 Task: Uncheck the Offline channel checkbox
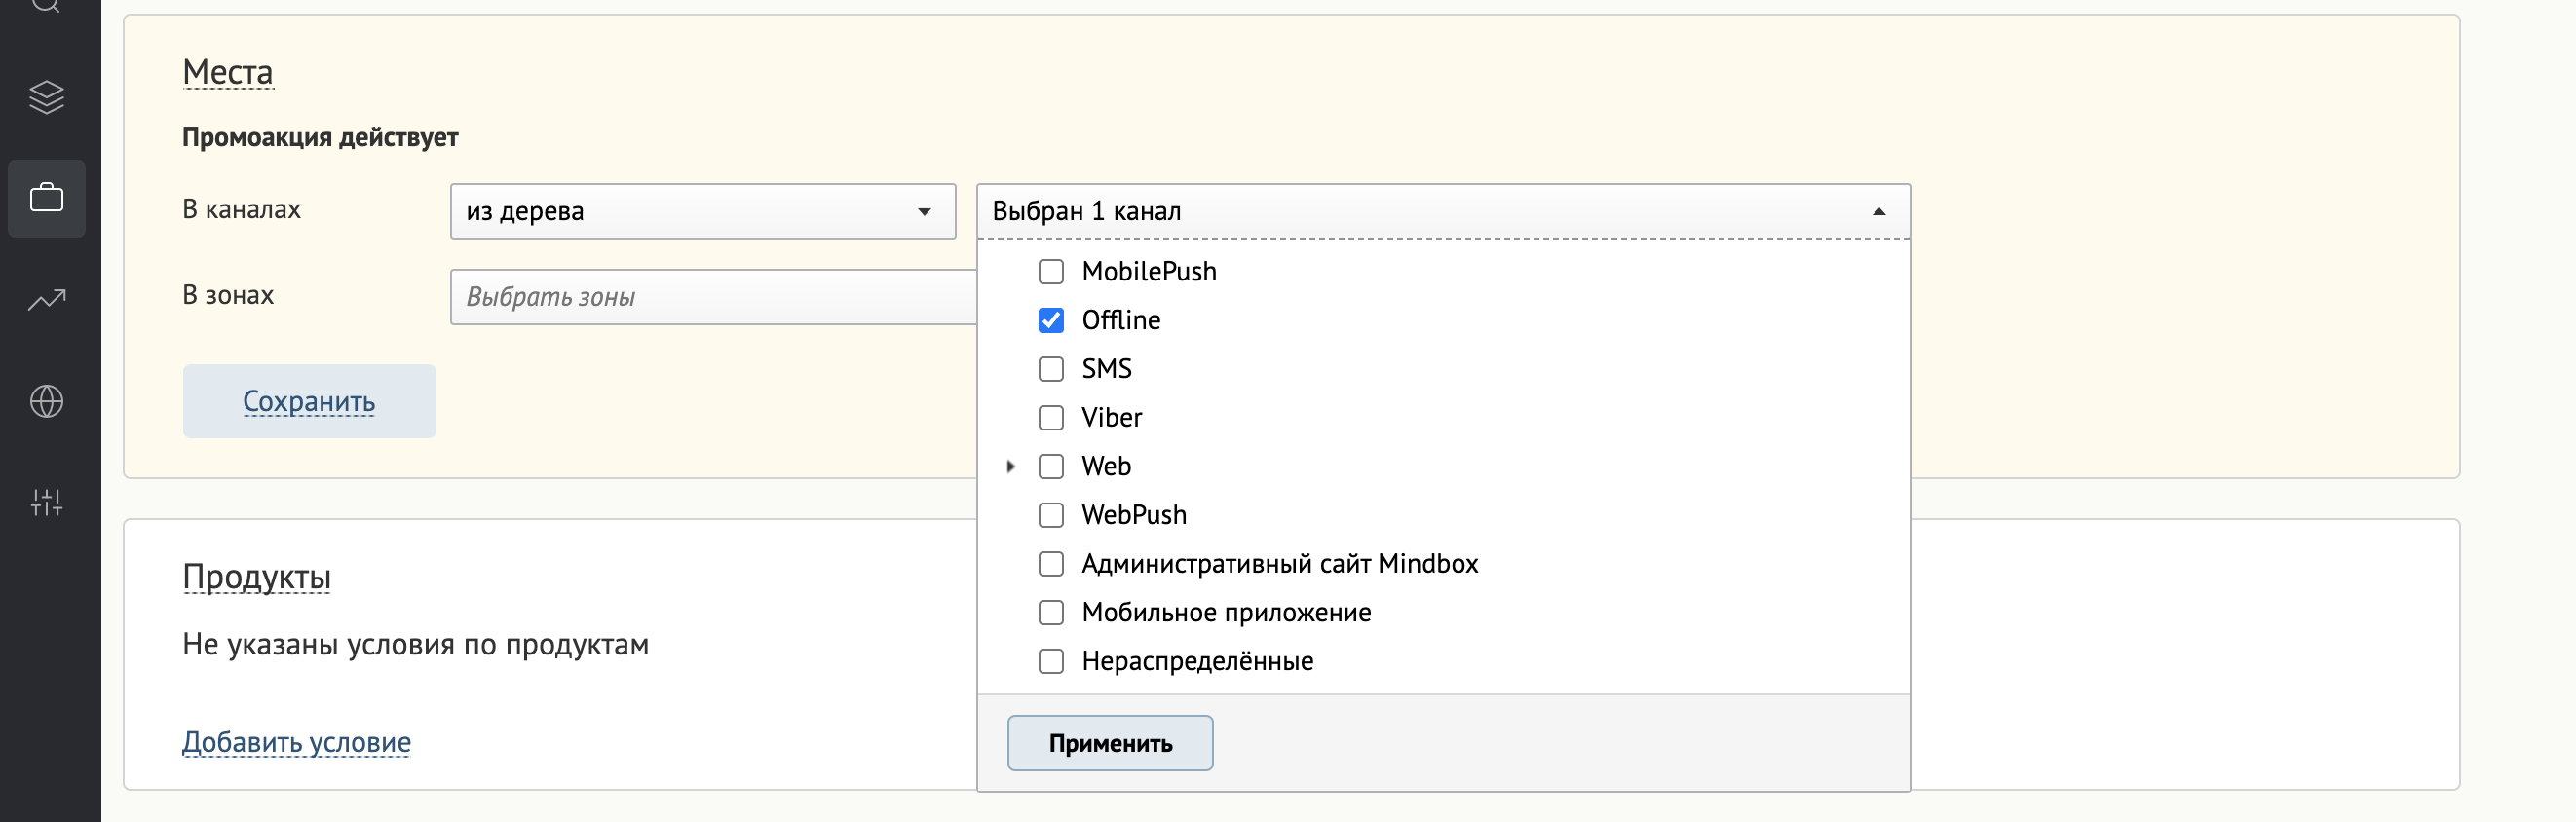pyautogui.click(x=1051, y=320)
